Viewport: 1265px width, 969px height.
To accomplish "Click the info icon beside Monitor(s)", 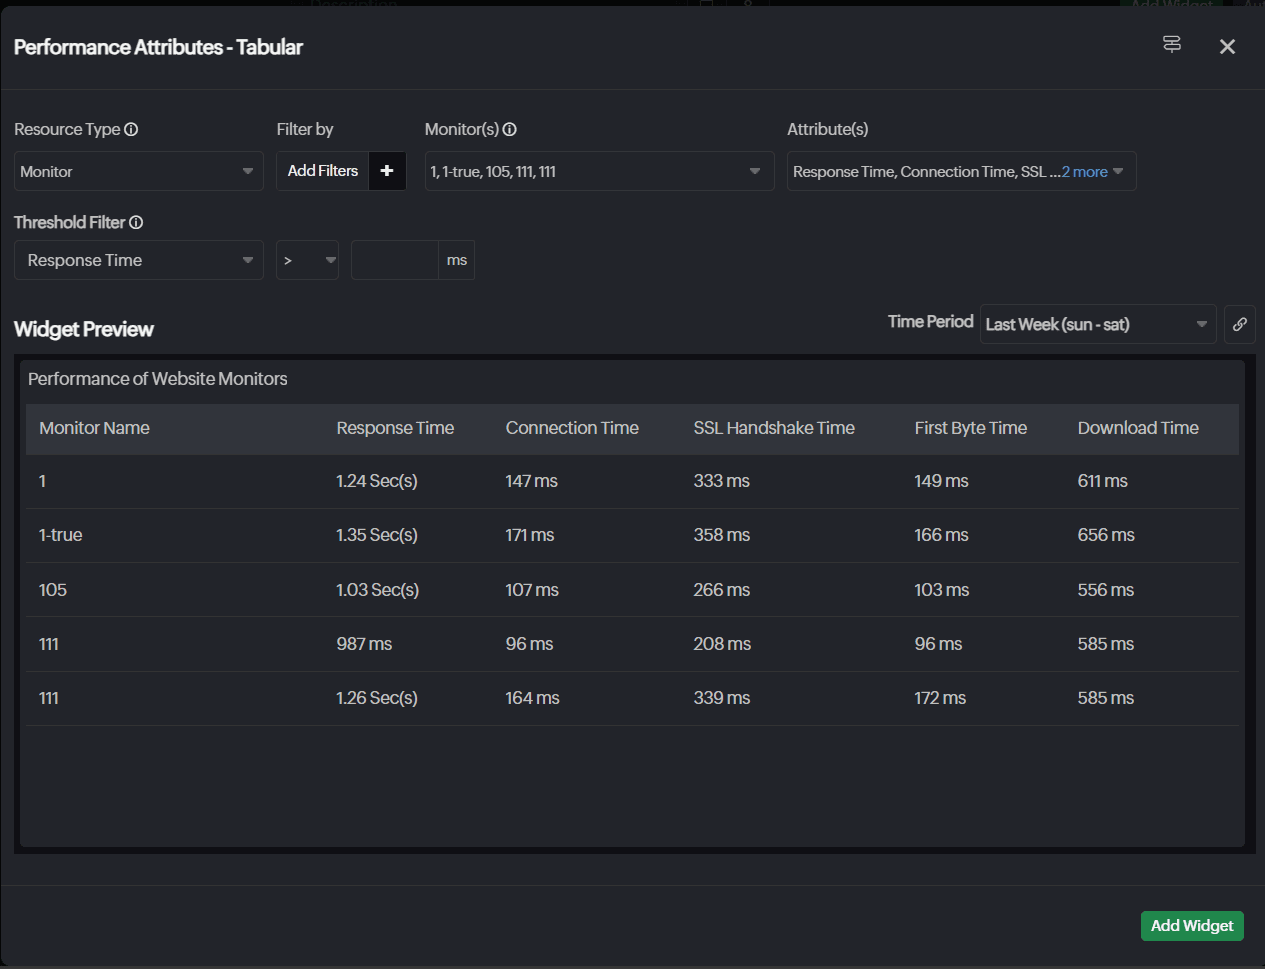I will point(510,130).
